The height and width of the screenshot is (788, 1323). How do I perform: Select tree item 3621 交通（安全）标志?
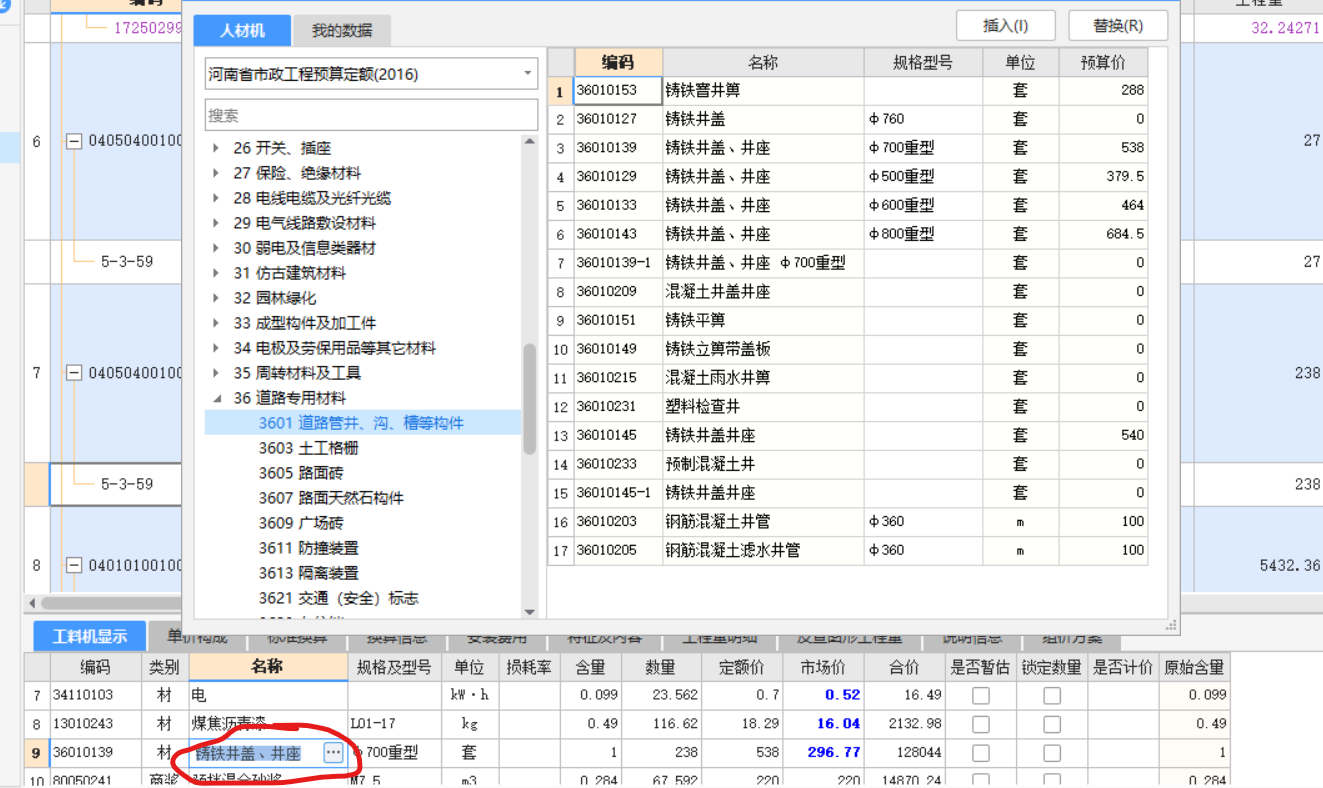click(x=339, y=598)
